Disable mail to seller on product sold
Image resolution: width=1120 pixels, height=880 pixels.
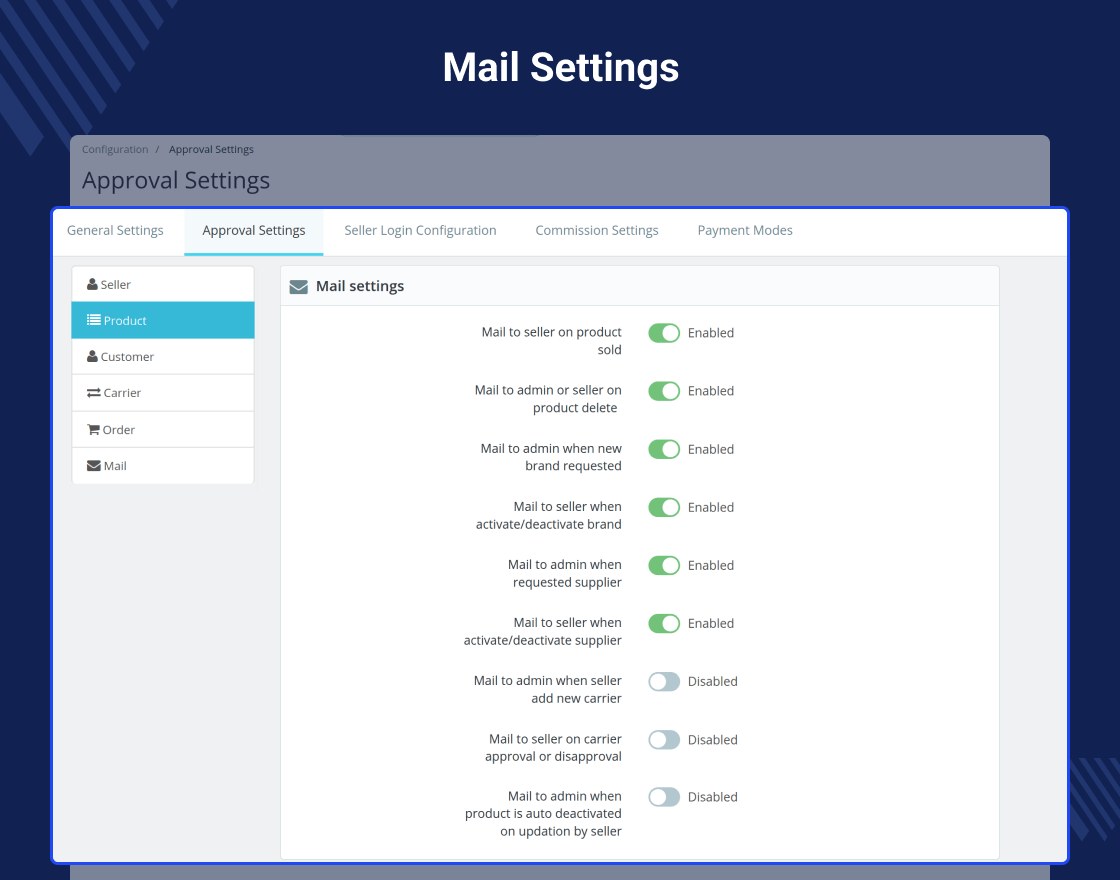click(664, 333)
